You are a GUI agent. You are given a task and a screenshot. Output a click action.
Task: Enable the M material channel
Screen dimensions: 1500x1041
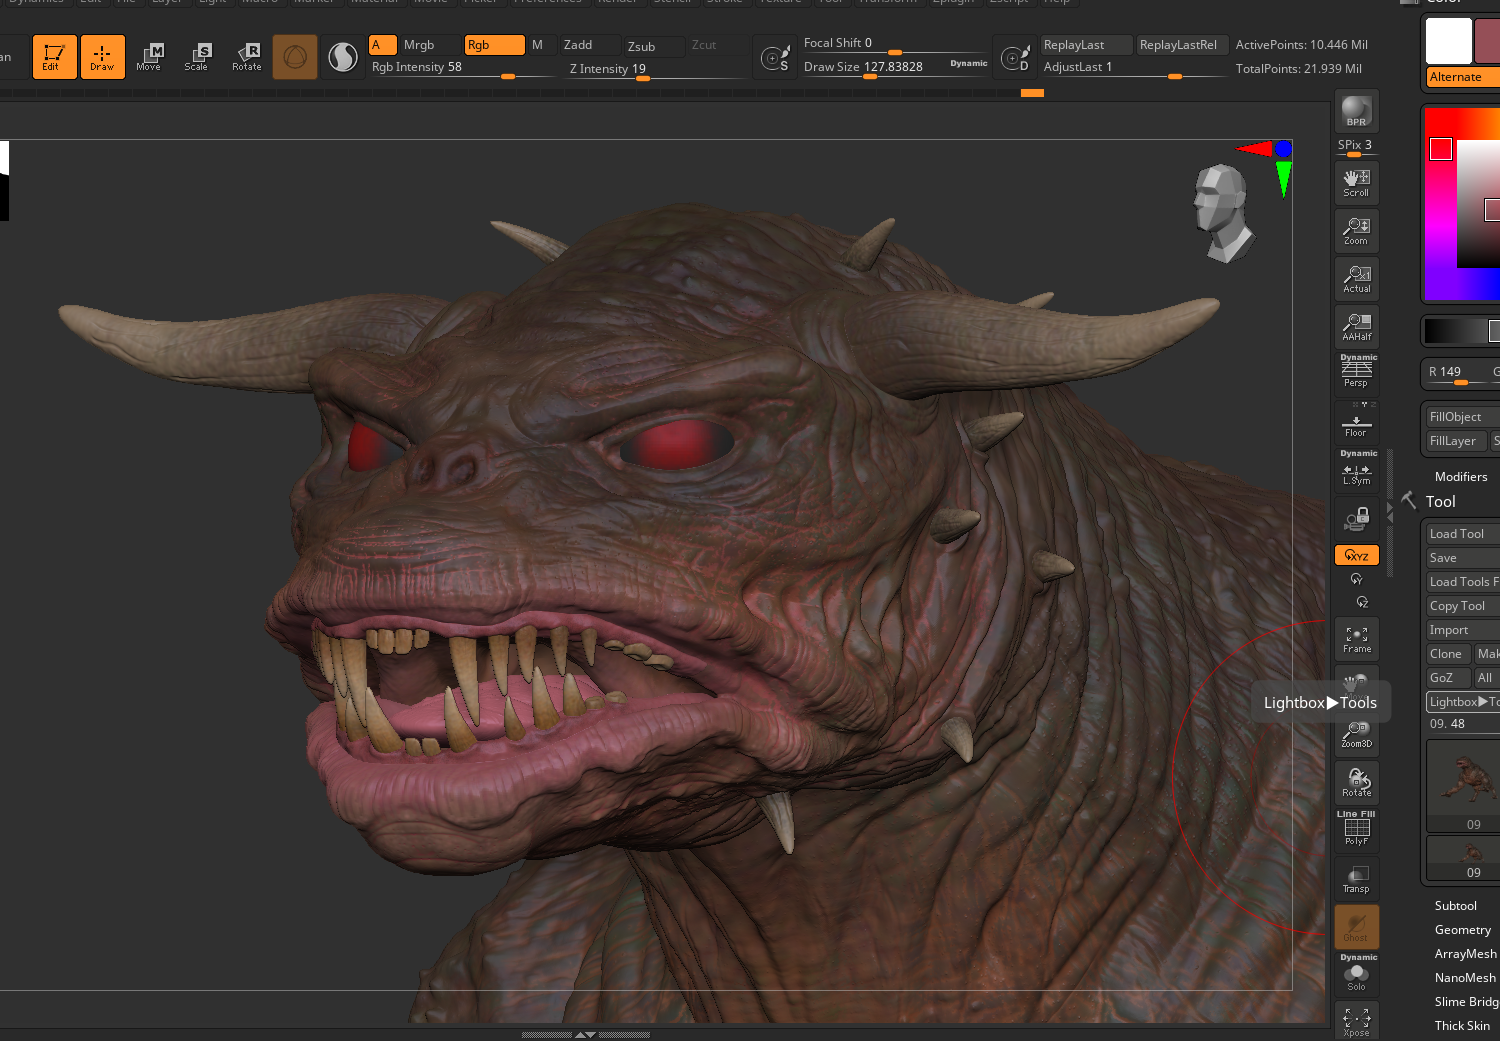point(540,45)
